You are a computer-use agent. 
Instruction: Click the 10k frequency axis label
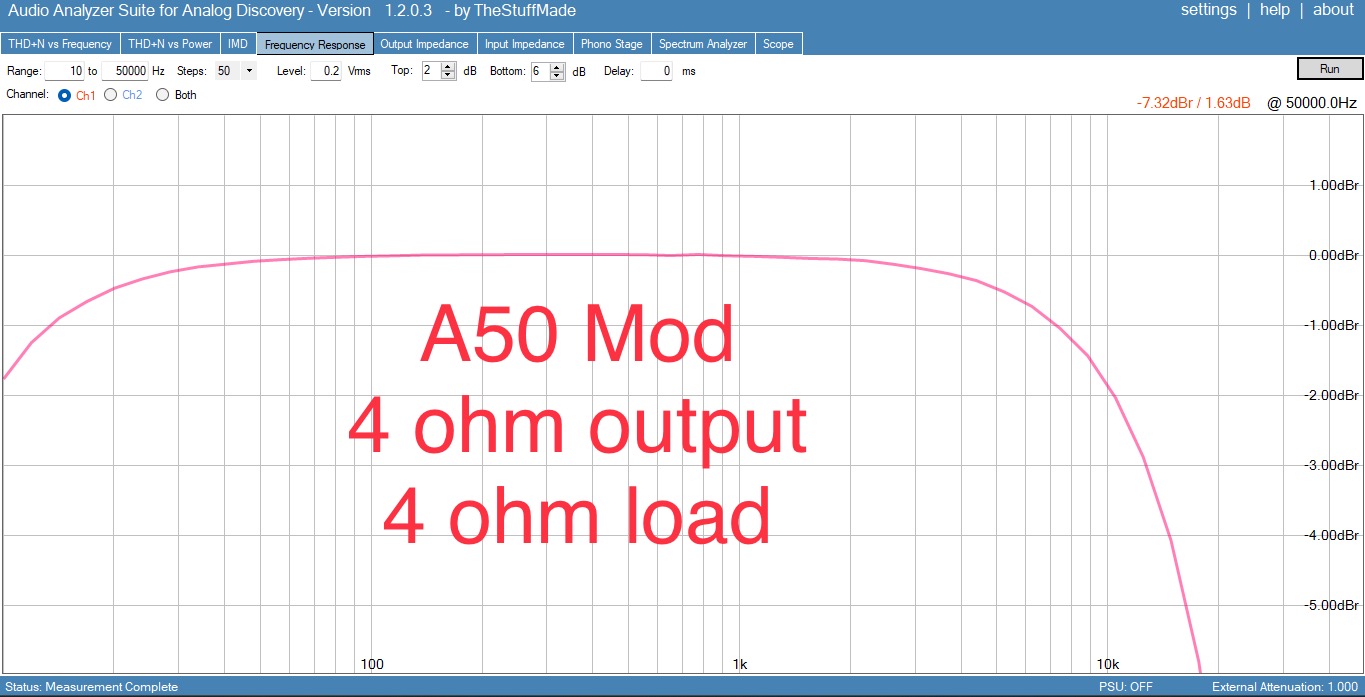[1107, 664]
